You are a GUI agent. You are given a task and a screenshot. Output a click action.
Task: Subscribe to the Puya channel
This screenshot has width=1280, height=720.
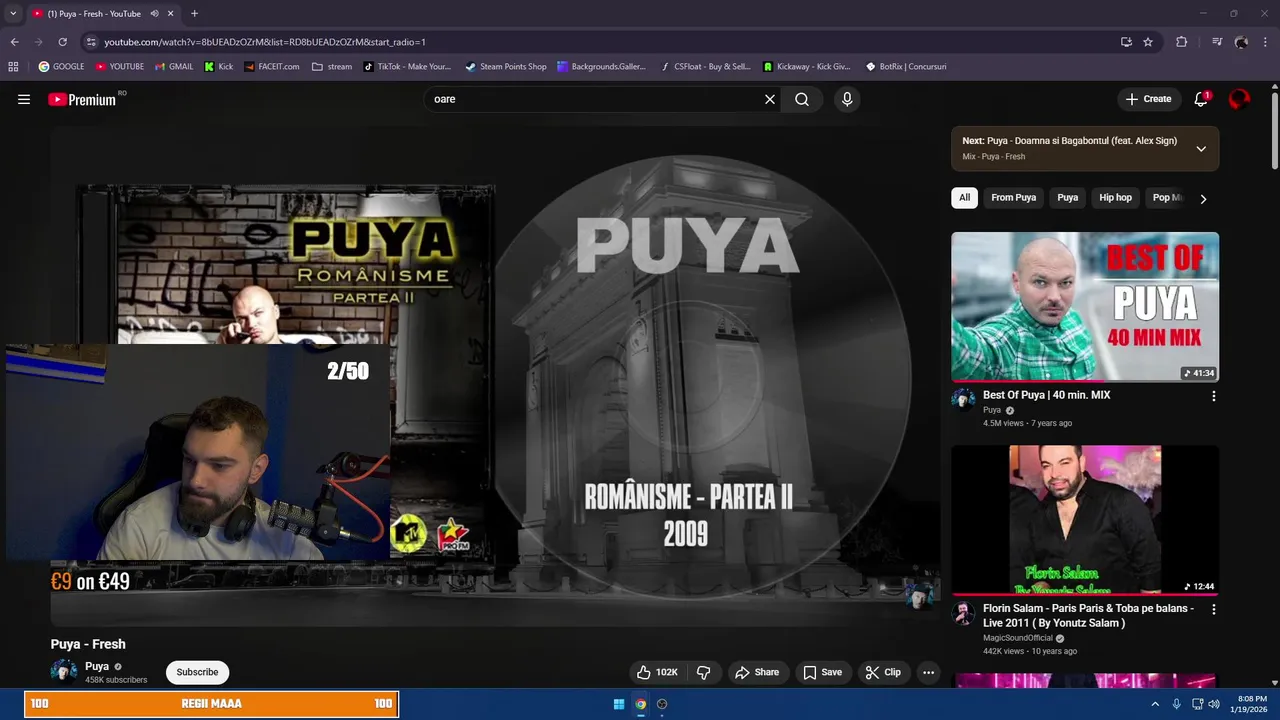[x=197, y=672]
